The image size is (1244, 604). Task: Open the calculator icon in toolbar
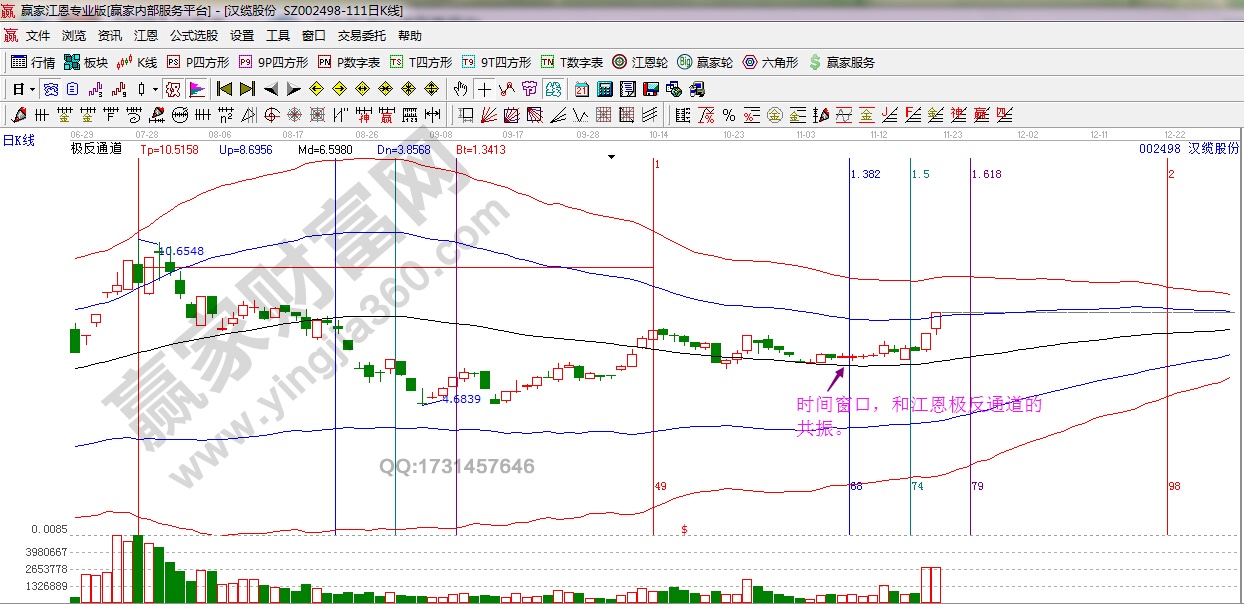click(x=604, y=89)
